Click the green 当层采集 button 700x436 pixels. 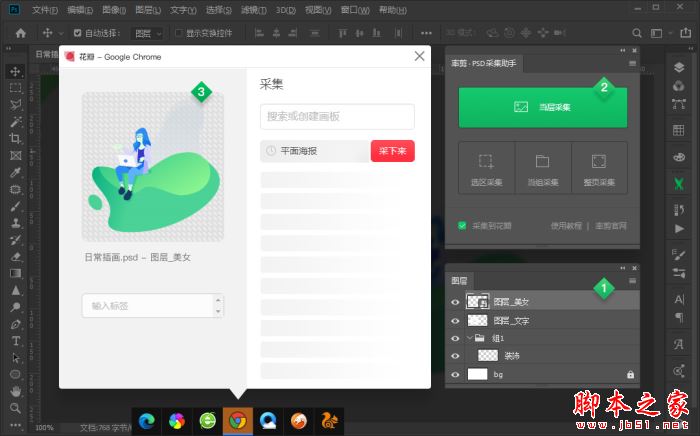[x=542, y=106]
